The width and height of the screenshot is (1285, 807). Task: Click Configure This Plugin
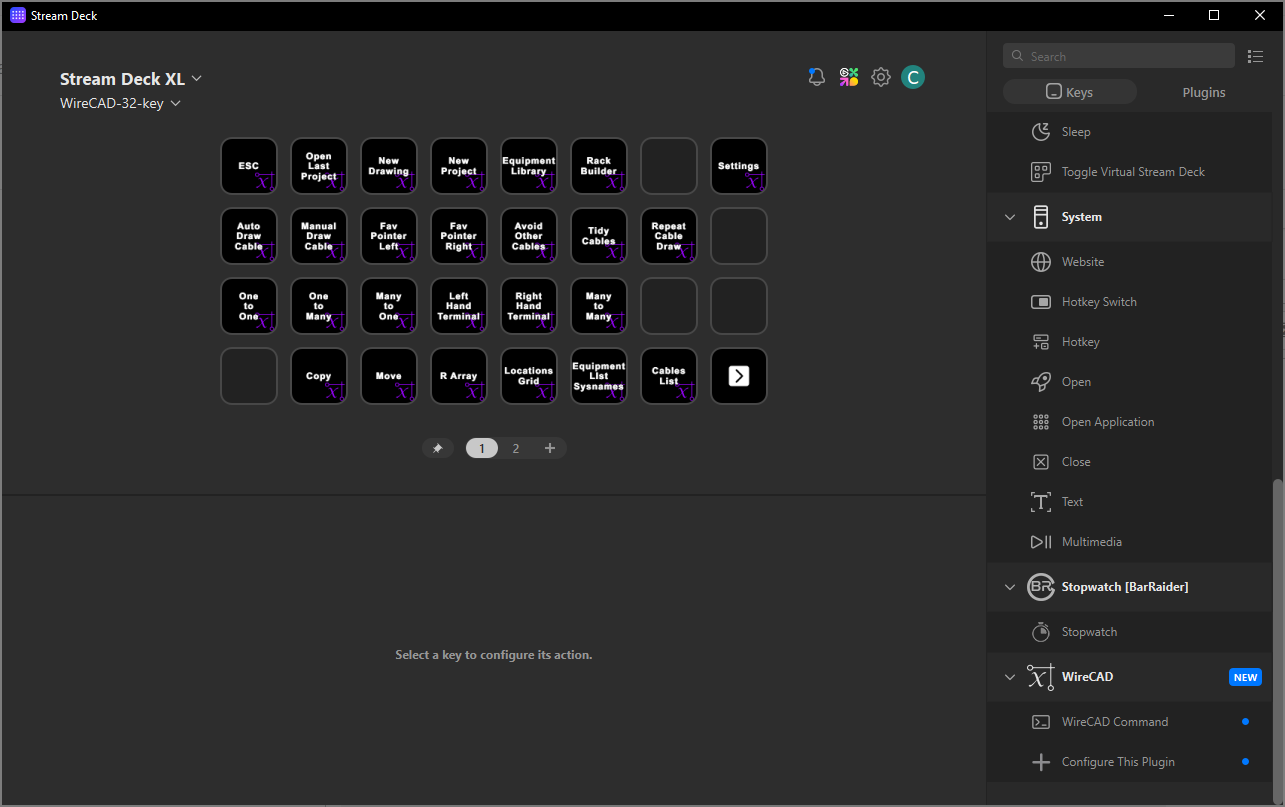pyautogui.click(x=1117, y=762)
